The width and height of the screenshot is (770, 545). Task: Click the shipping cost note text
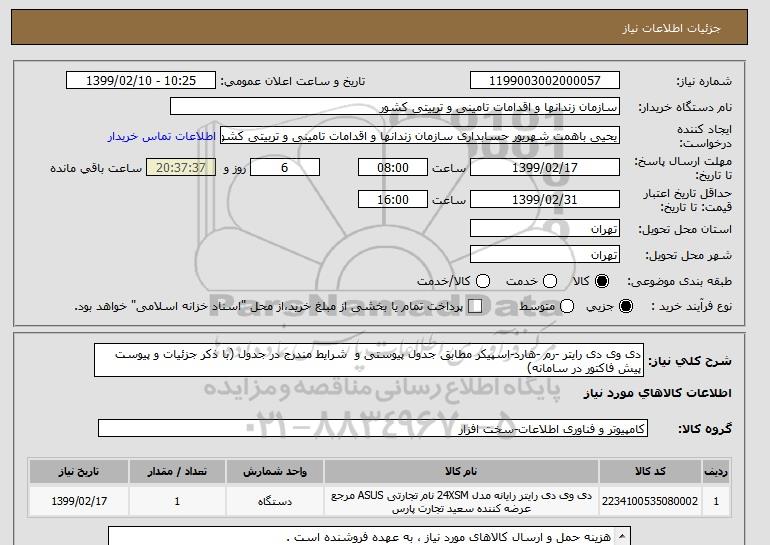coord(448,537)
